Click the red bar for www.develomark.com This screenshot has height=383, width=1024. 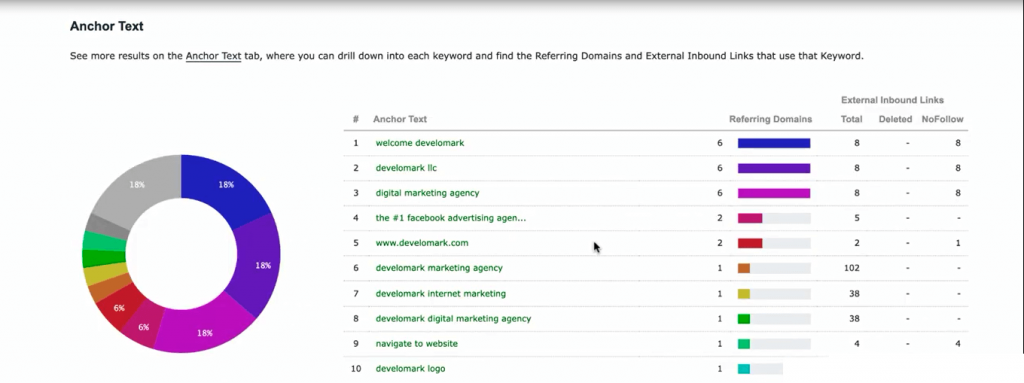point(750,243)
